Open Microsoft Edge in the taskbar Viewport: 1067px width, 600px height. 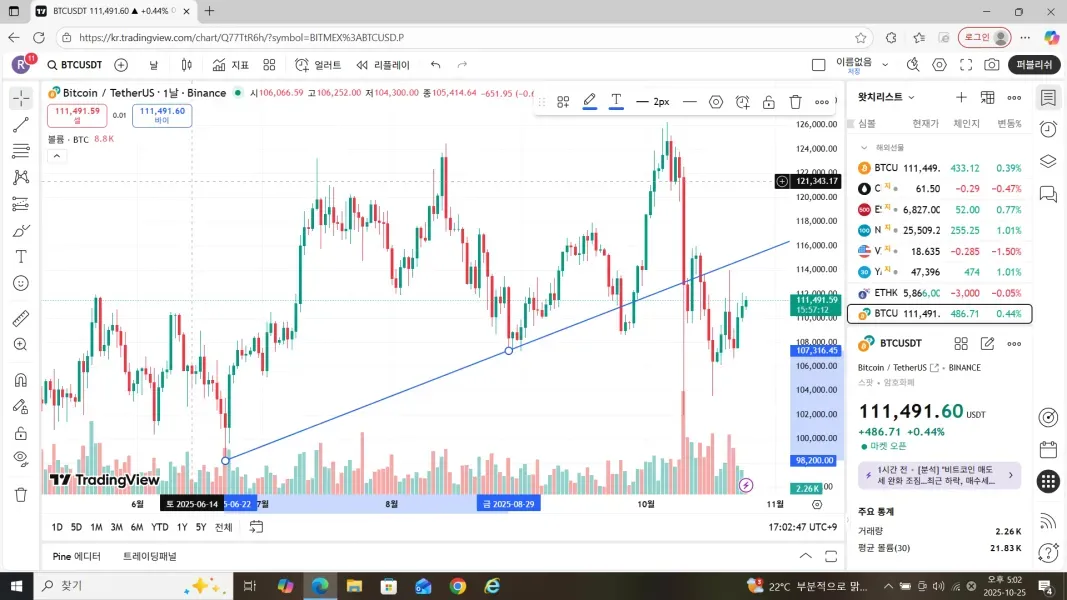click(x=320, y=586)
